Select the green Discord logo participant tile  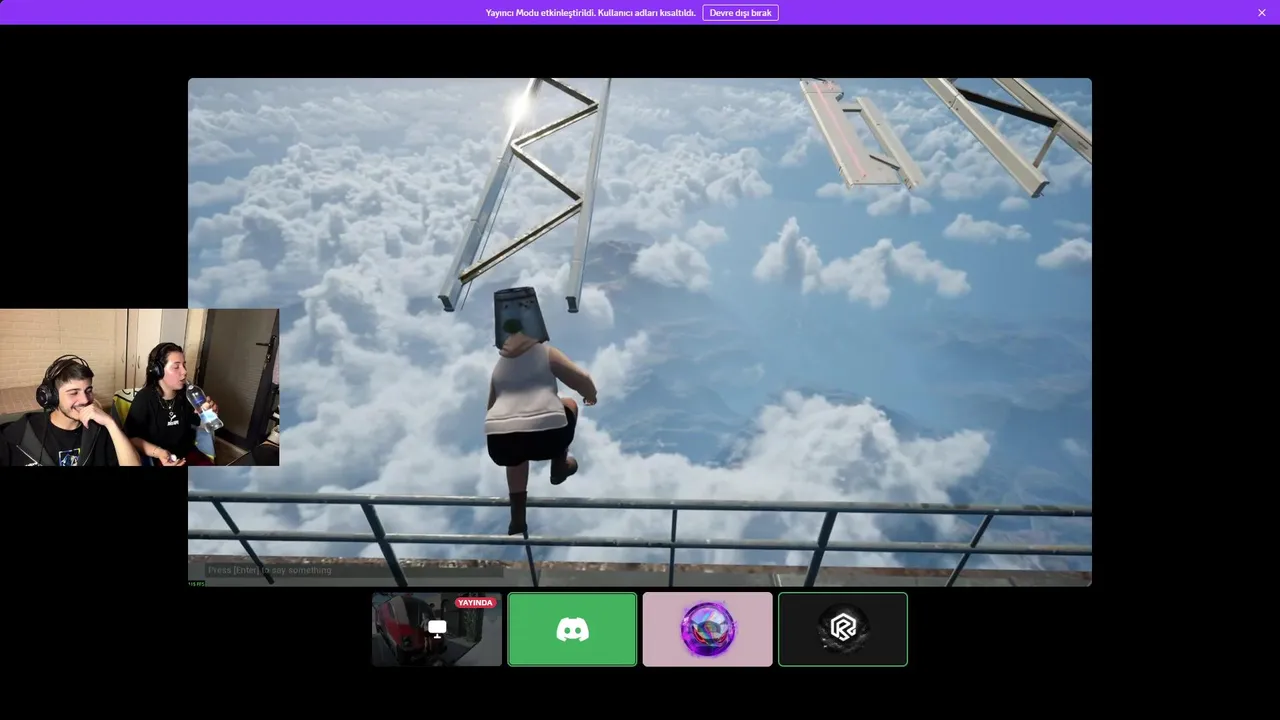[572, 629]
